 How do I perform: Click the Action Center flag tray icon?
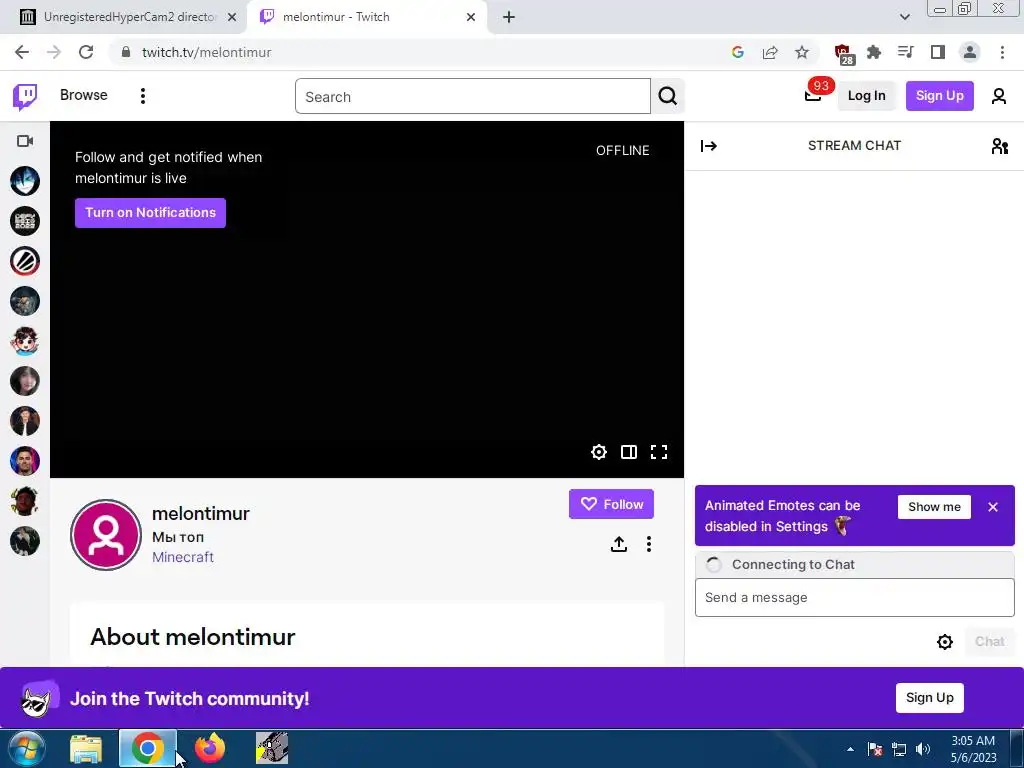(875, 749)
